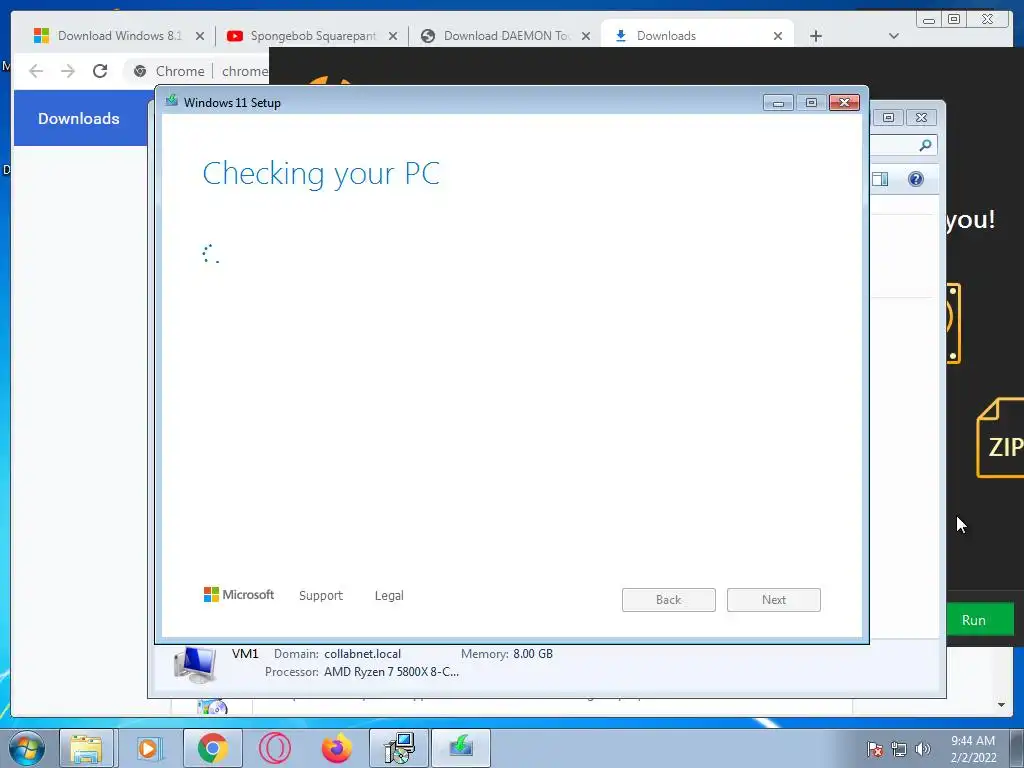Click the Microsoft logo in Setup

click(x=238, y=595)
